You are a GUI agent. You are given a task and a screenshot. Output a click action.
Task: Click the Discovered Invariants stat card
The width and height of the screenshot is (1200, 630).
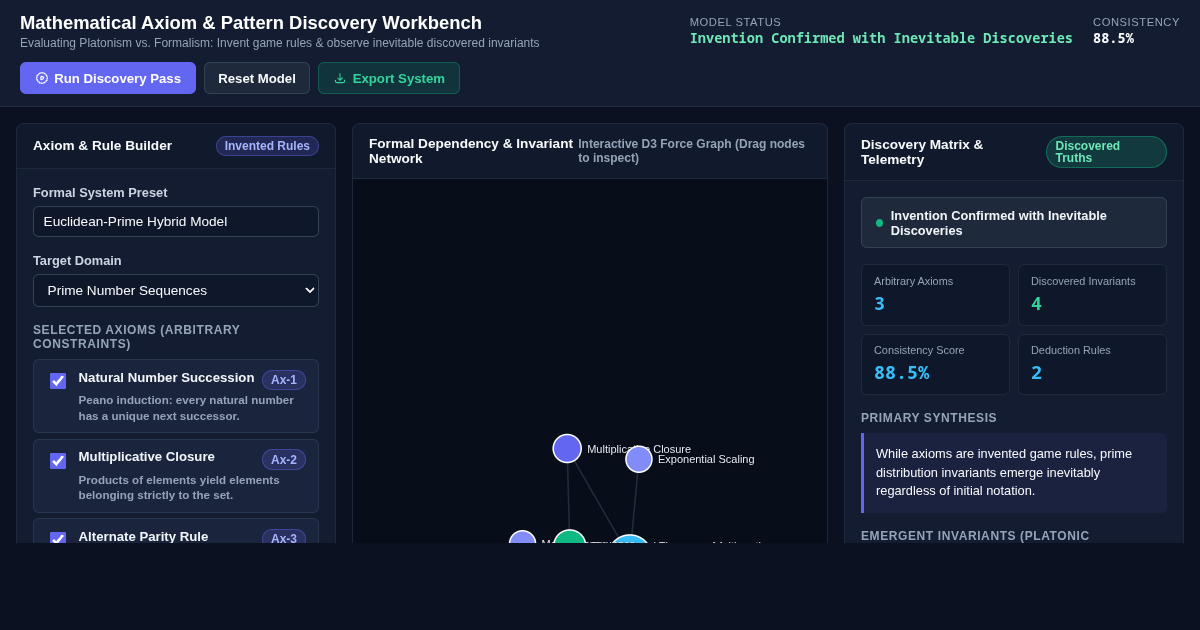(x=1092, y=295)
